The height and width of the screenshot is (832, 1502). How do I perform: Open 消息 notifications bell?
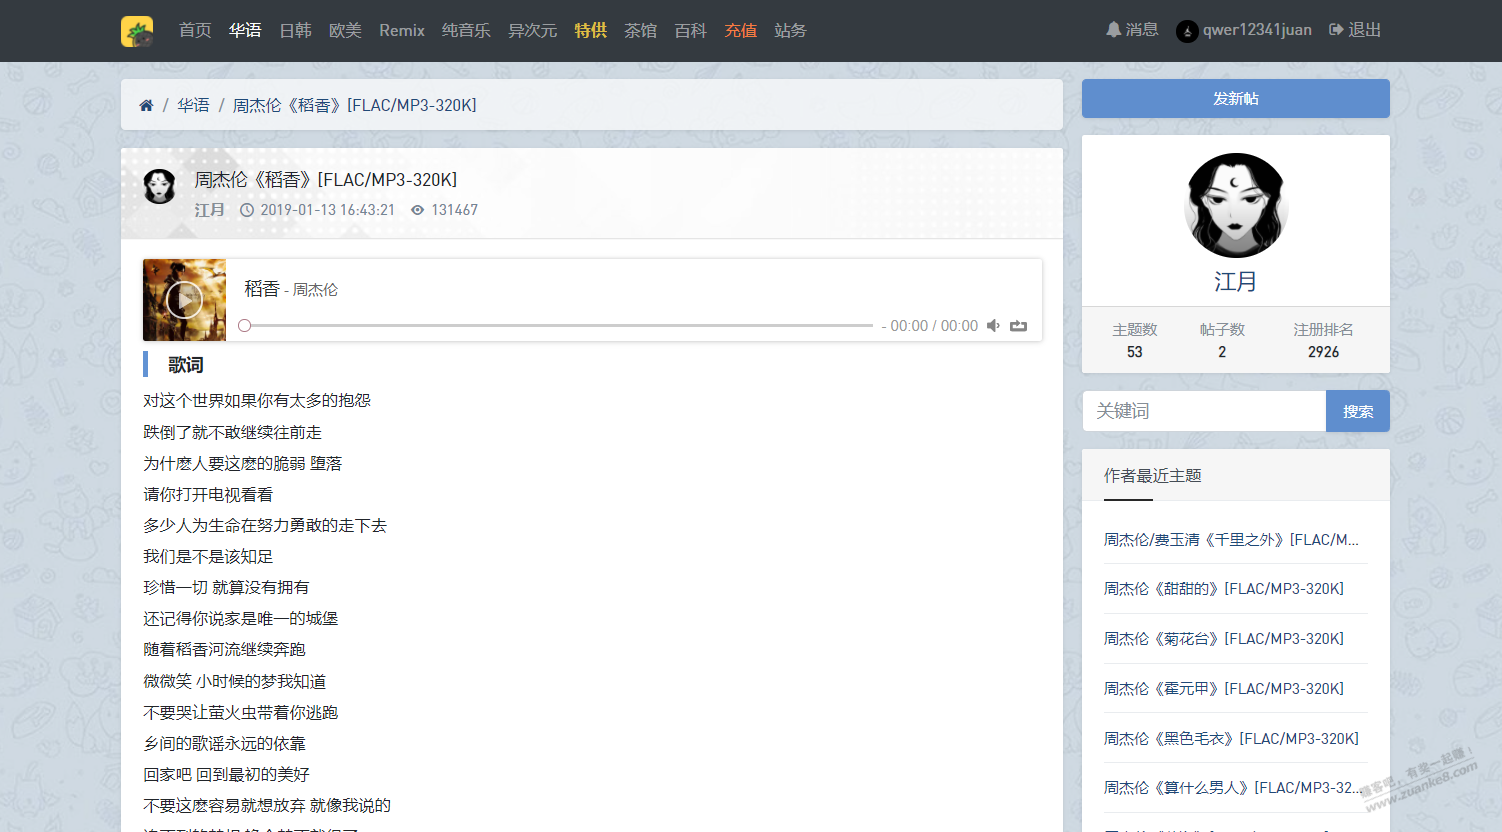(1132, 30)
